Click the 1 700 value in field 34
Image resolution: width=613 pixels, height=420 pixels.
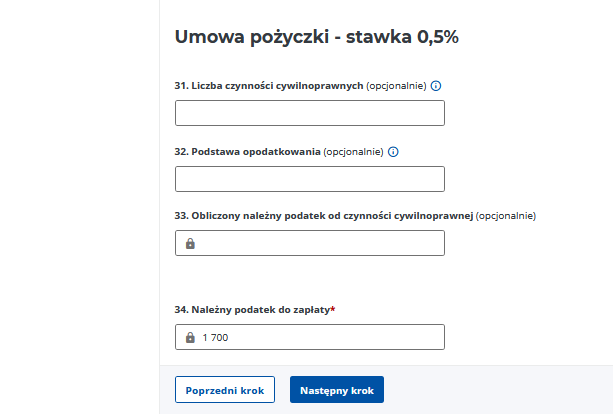215,337
